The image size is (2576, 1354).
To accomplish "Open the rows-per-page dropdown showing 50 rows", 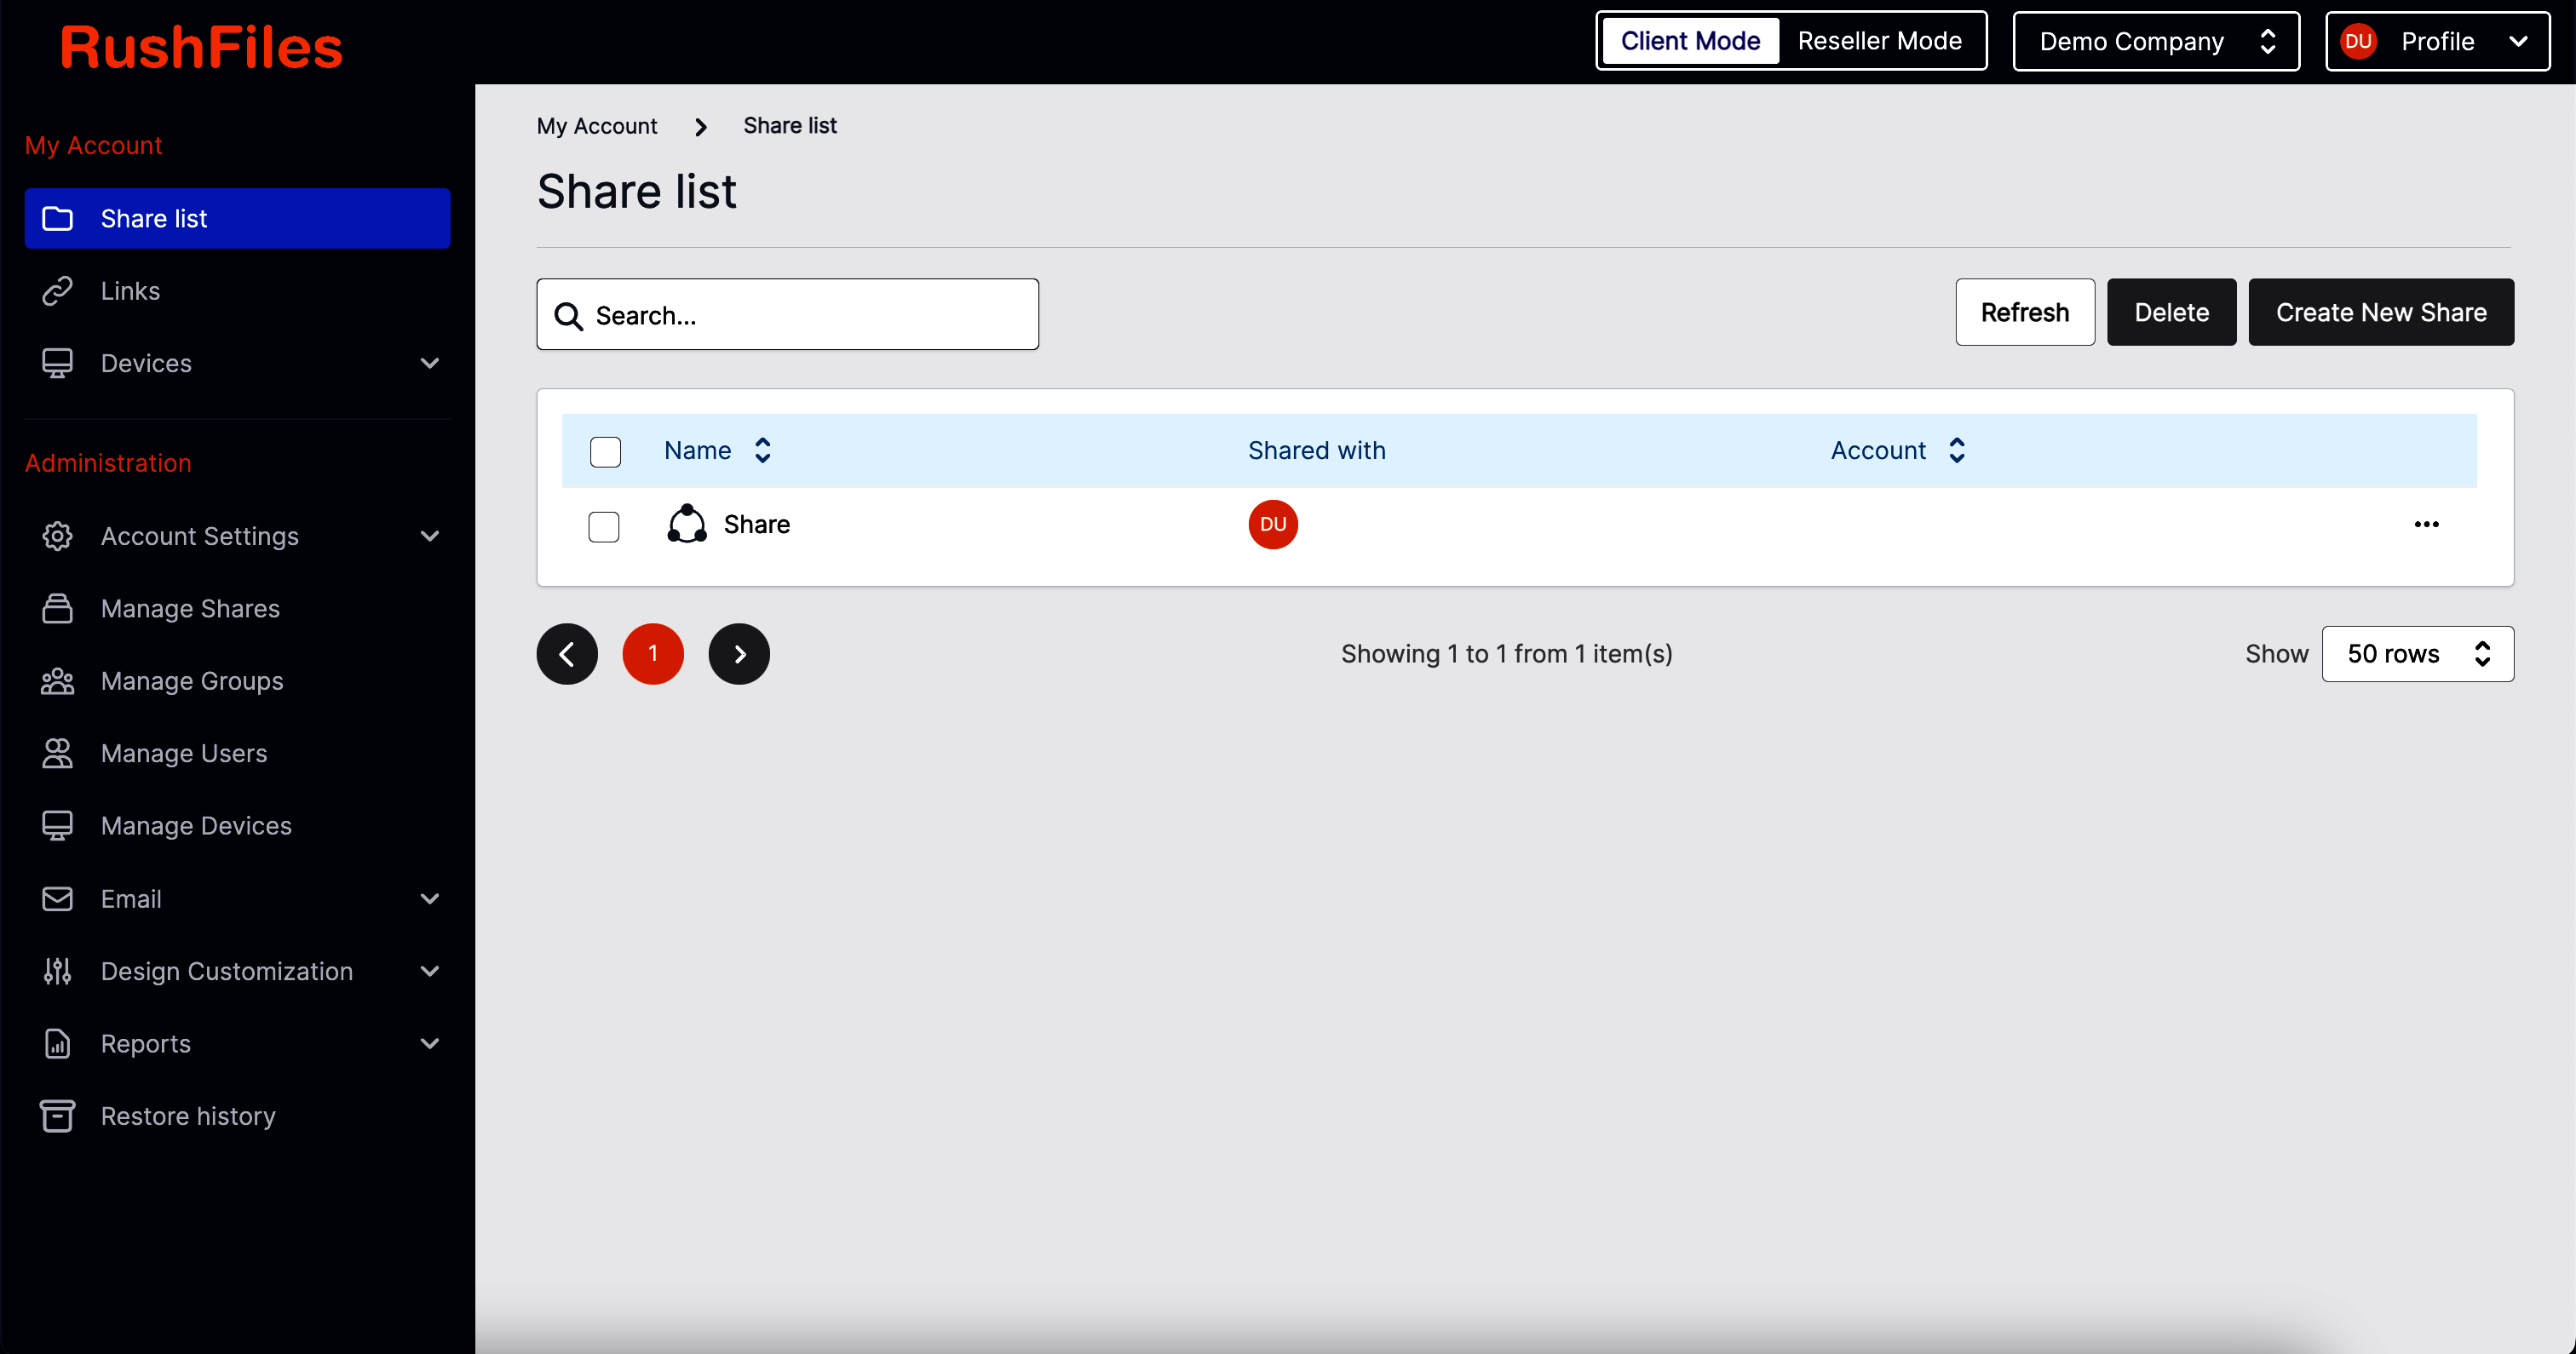I will [2417, 653].
